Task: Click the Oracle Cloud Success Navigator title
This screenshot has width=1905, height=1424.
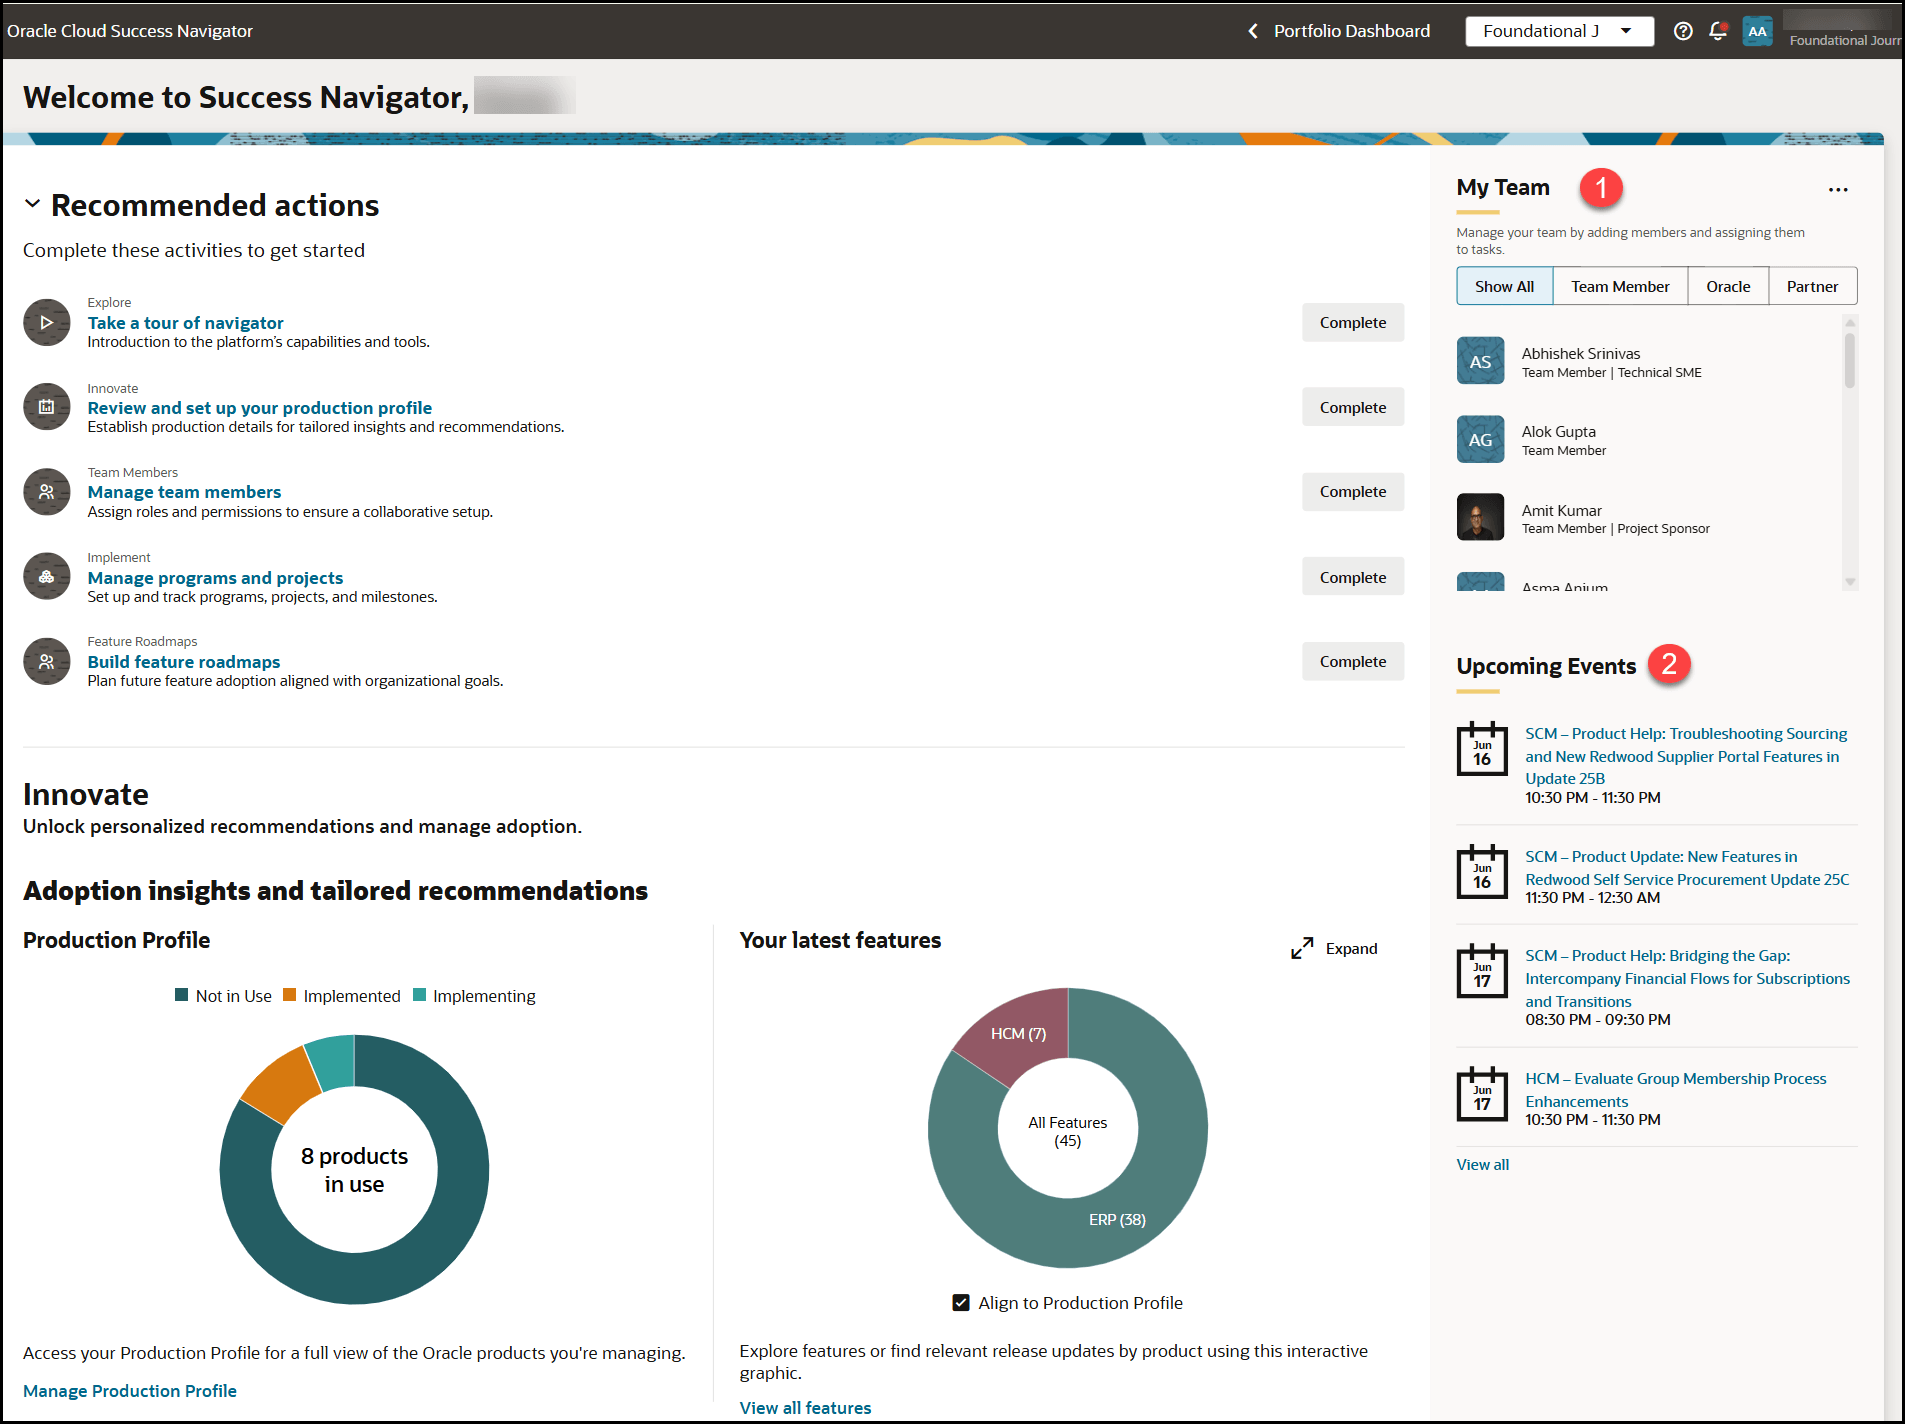Action: (130, 31)
